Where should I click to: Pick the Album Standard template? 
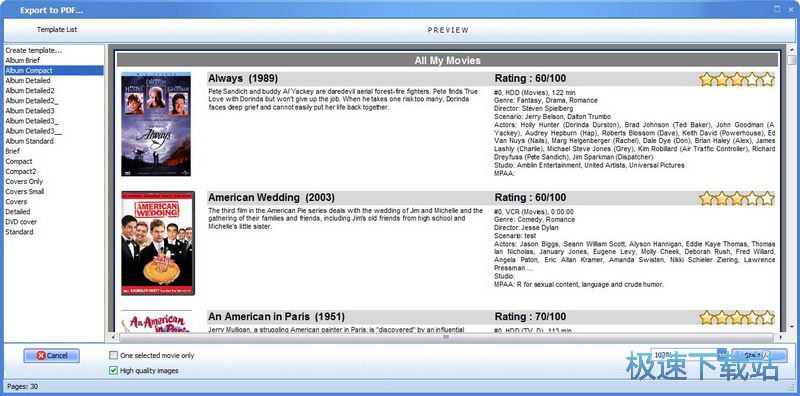pos(29,141)
